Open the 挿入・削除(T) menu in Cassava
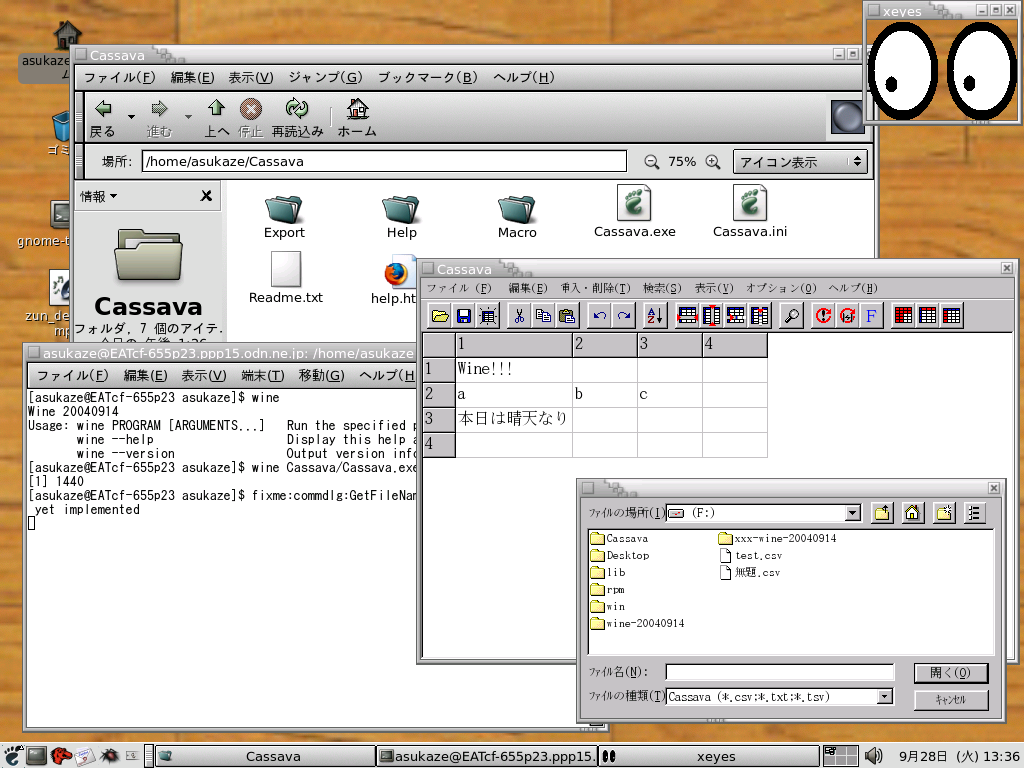Viewport: 1024px width, 768px height. [x=596, y=288]
